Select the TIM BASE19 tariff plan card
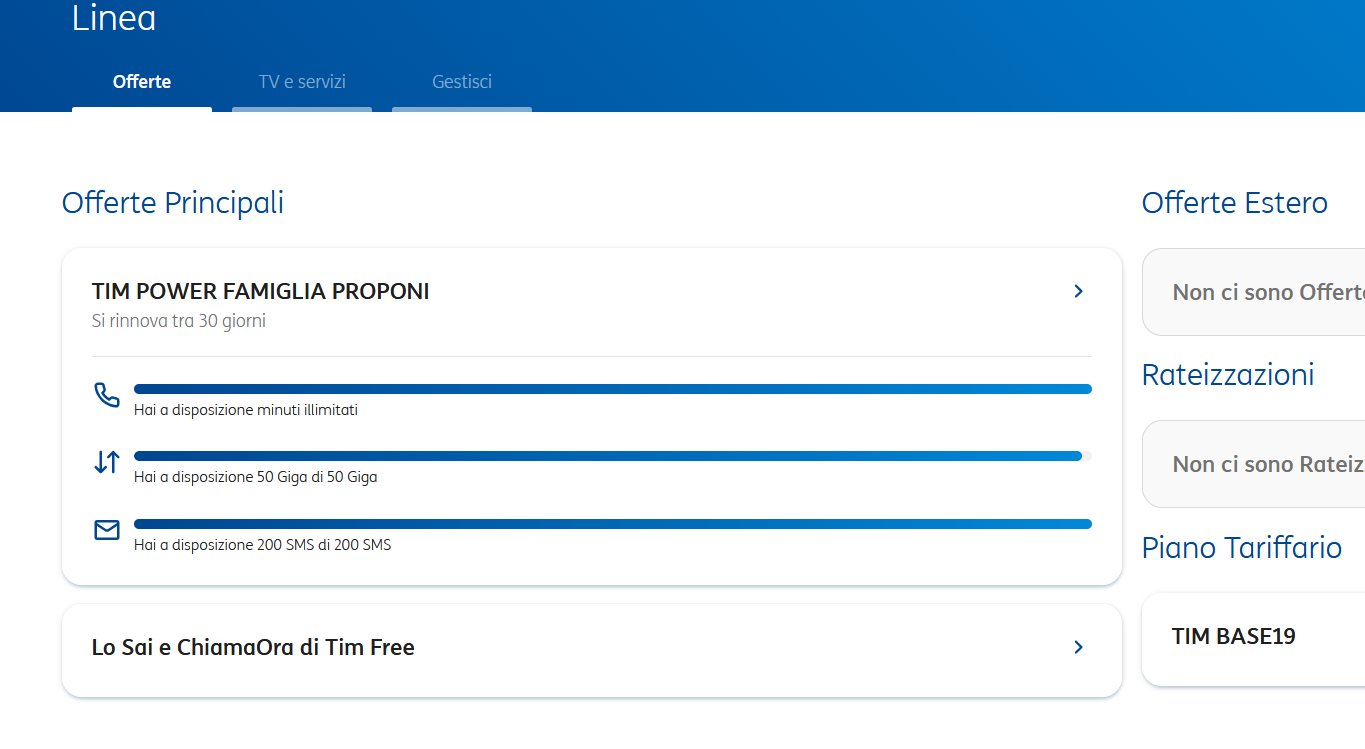The image size is (1365, 749). tap(1252, 638)
